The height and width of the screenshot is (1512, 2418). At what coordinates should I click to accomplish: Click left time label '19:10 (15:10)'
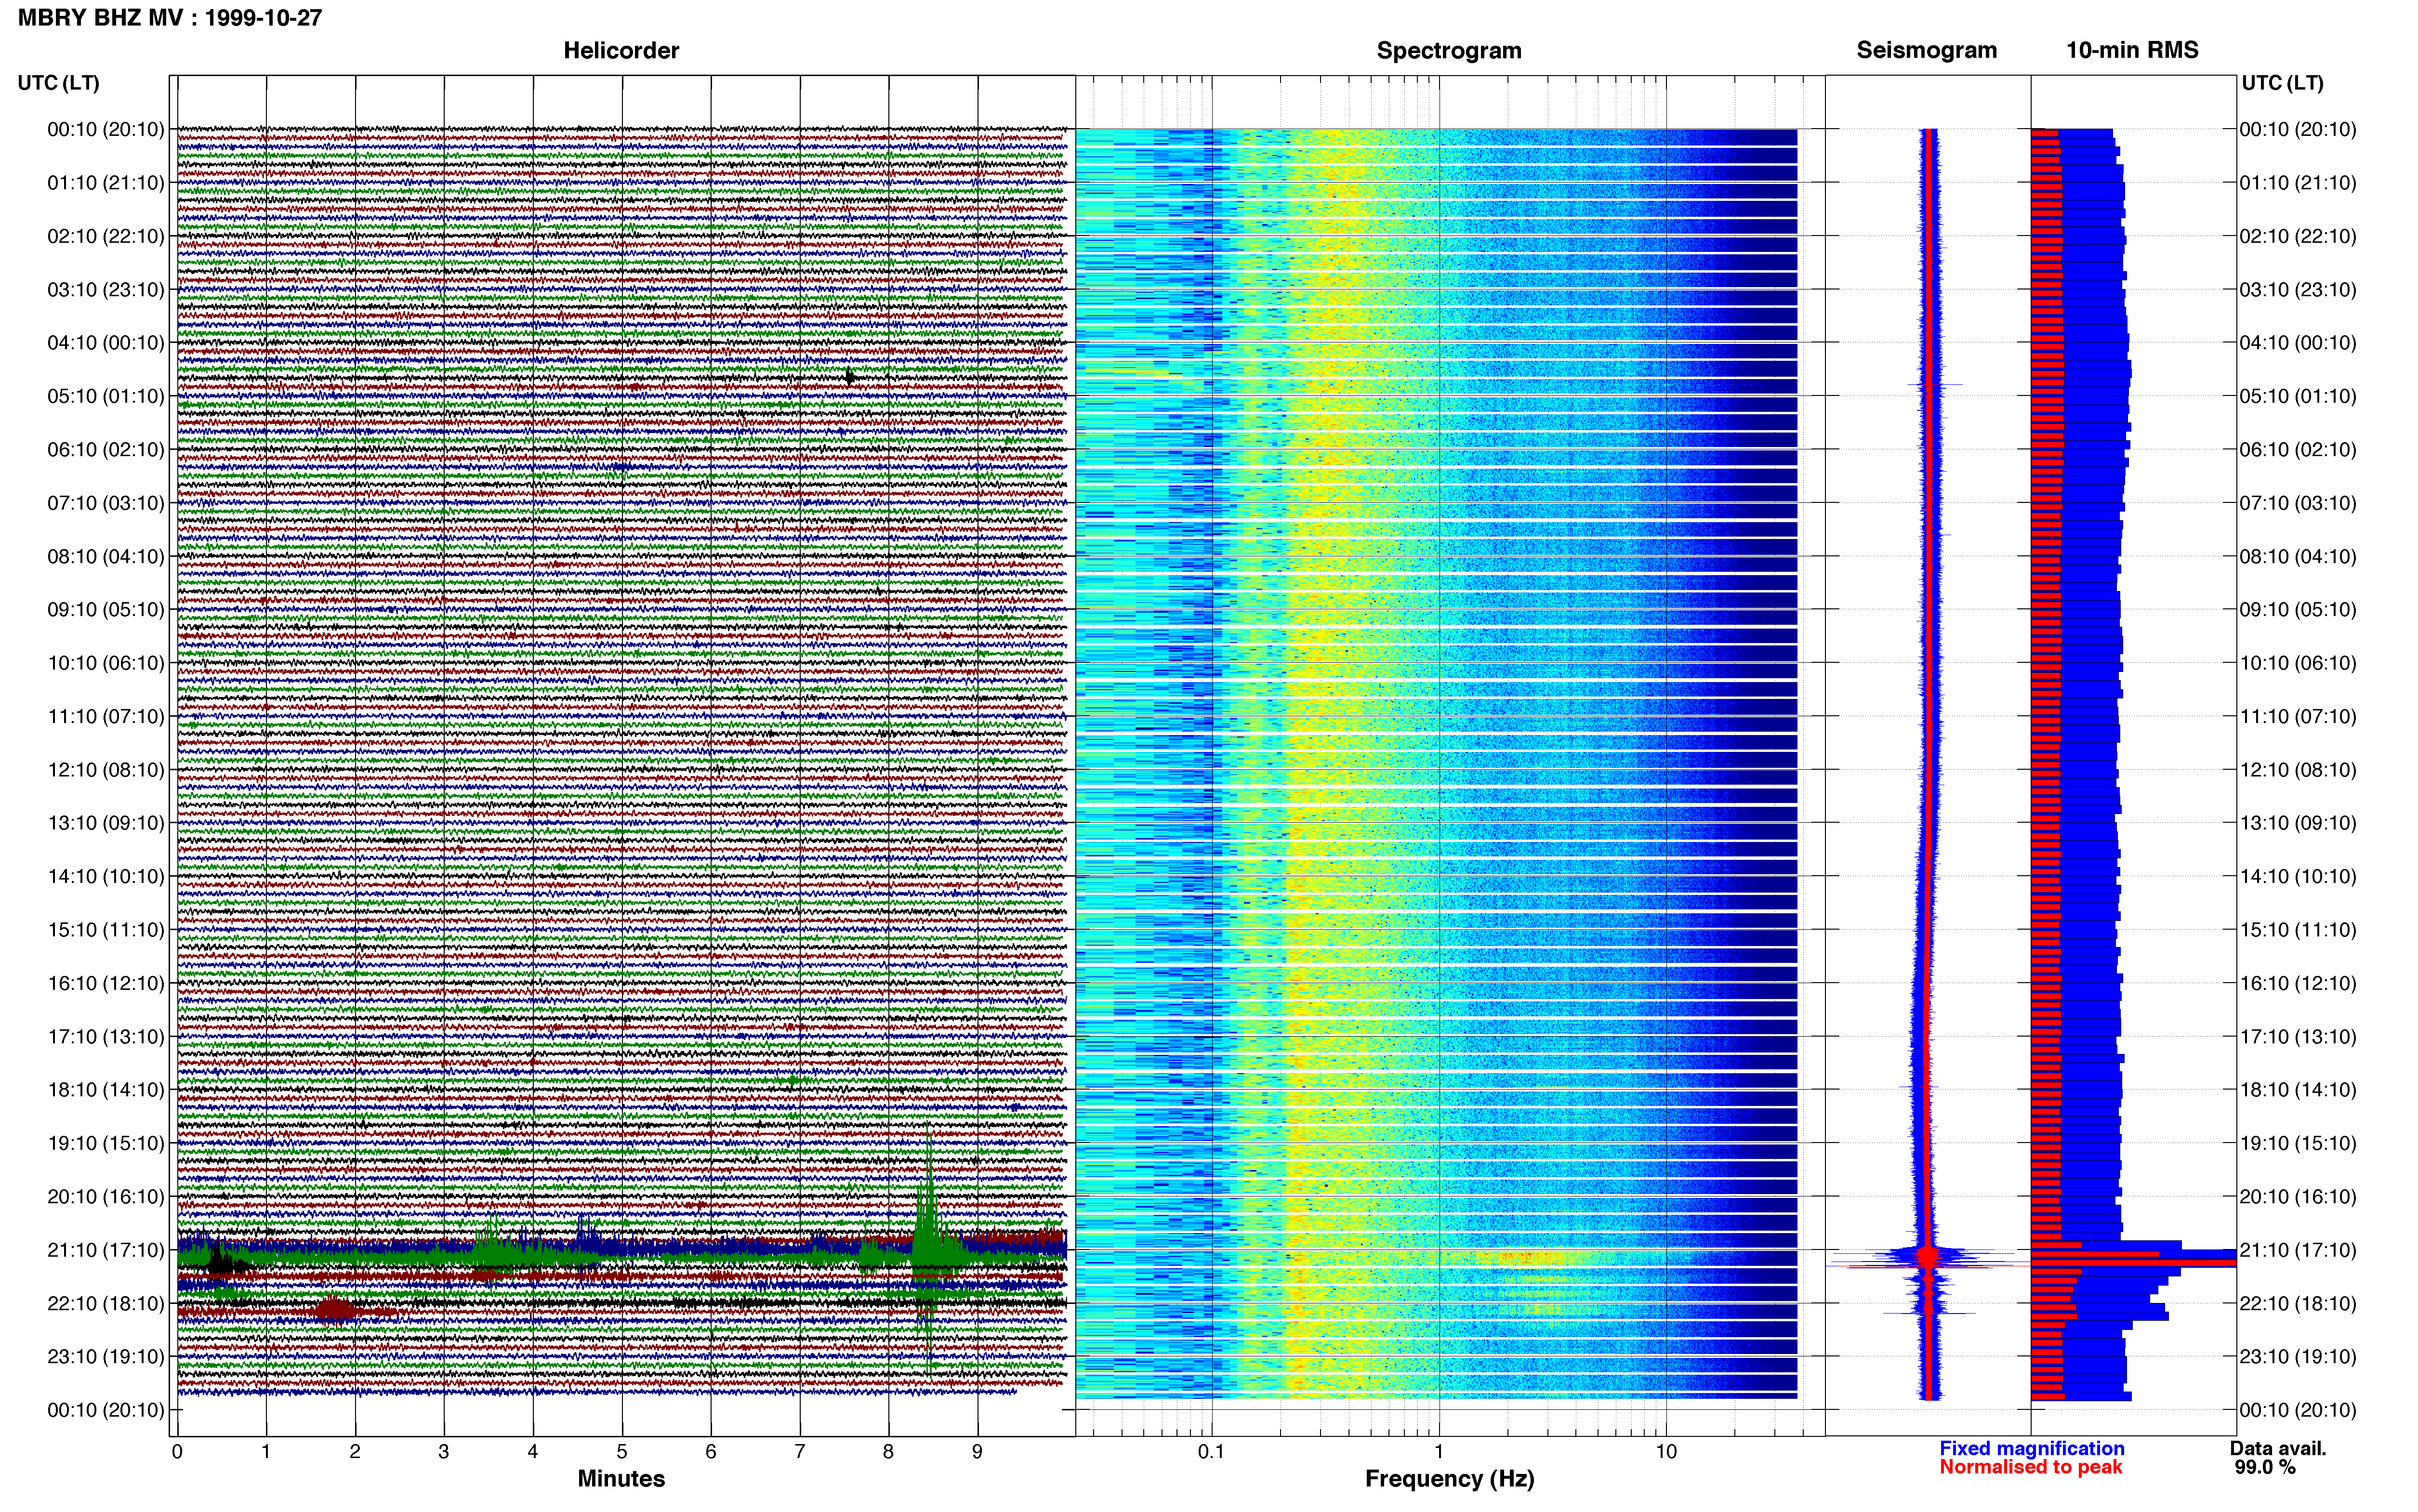tap(106, 1143)
